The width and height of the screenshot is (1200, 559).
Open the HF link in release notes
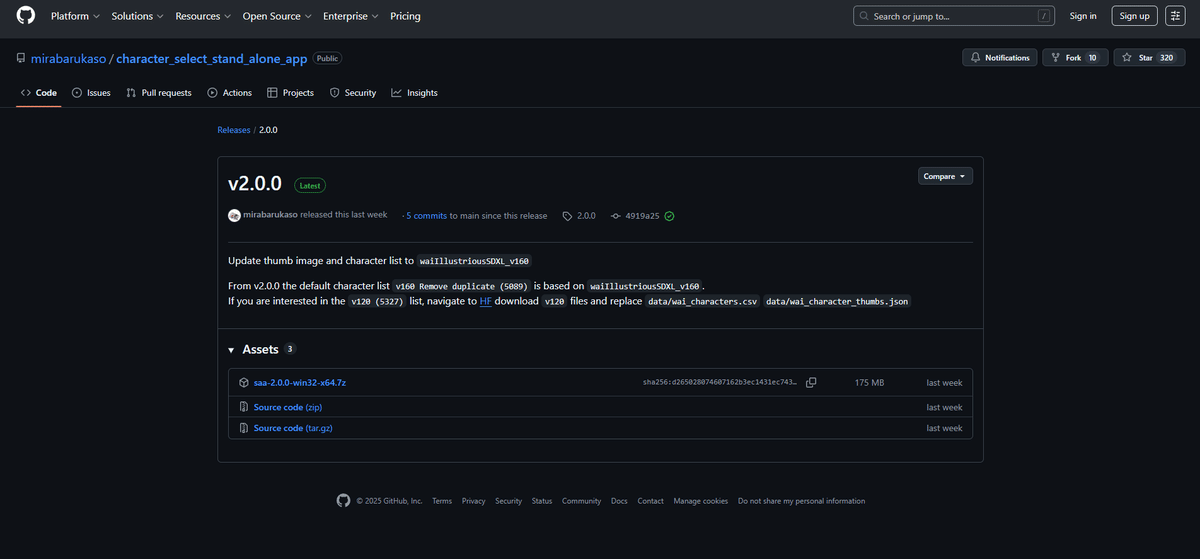485,301
